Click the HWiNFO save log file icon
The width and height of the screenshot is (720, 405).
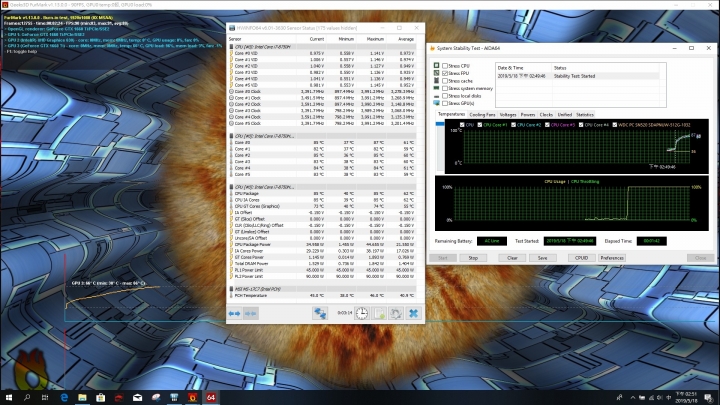(x=378, y=313)
